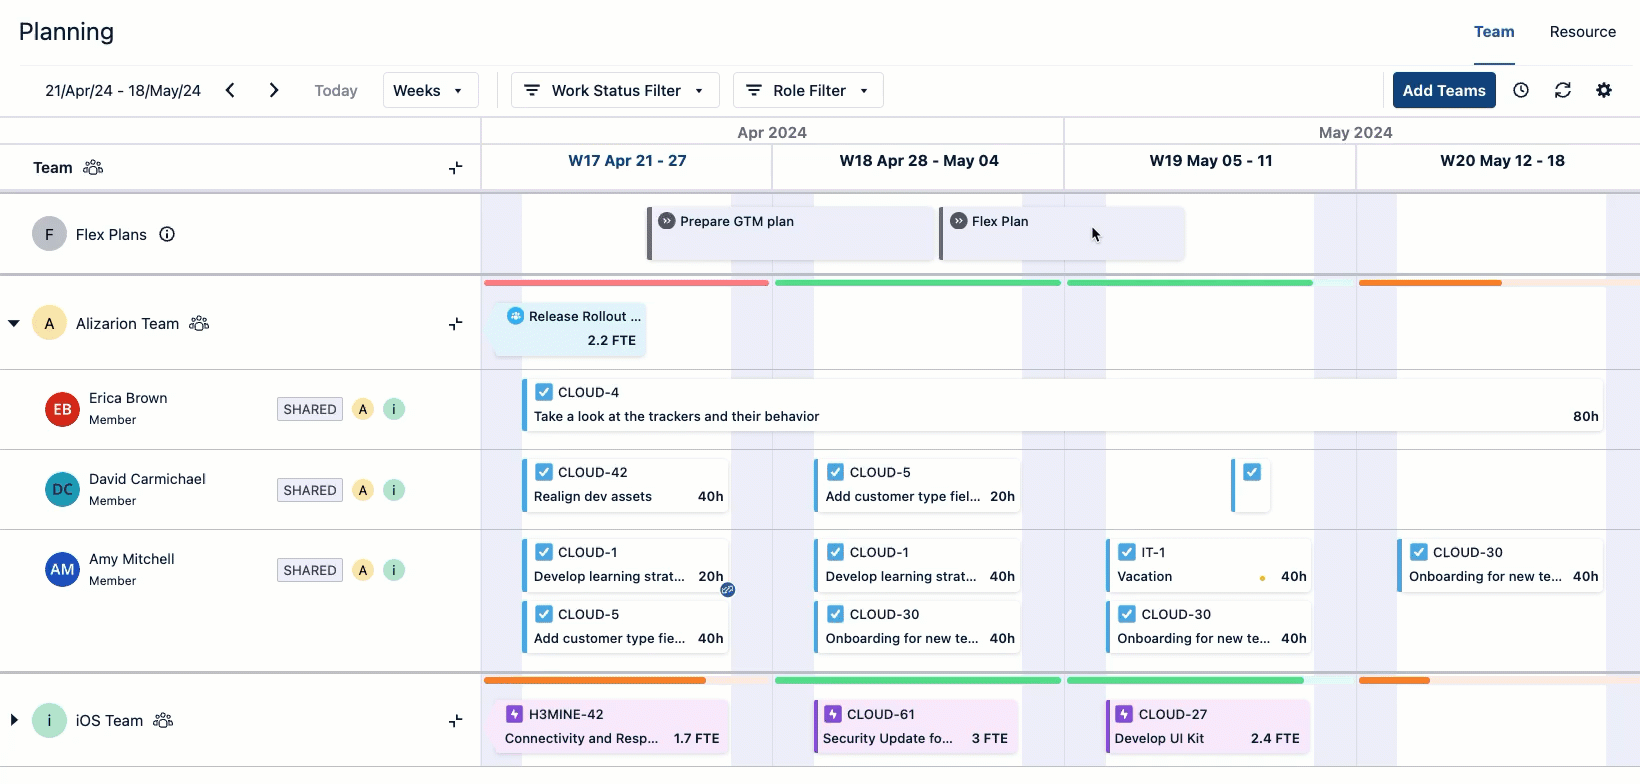
Task: Go to the next date range
Action: click(274, 90)
